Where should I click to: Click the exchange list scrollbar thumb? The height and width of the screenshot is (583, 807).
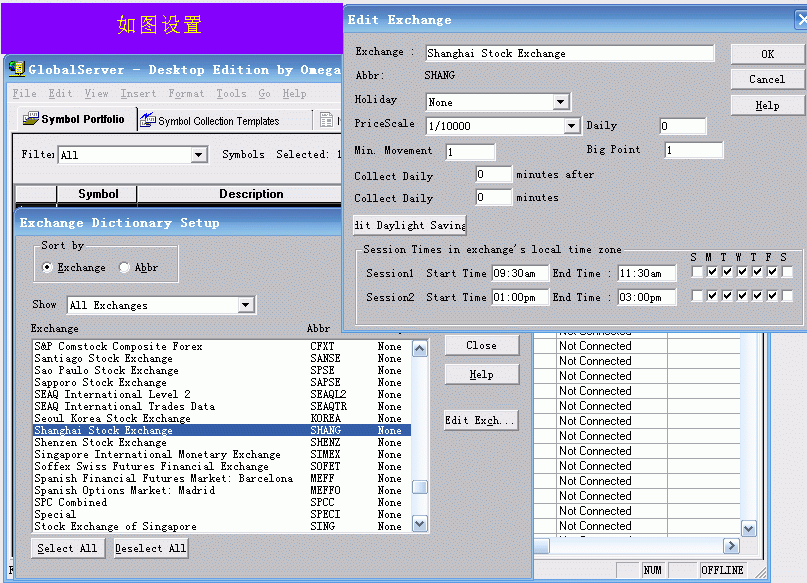click(x=420, y=487)
